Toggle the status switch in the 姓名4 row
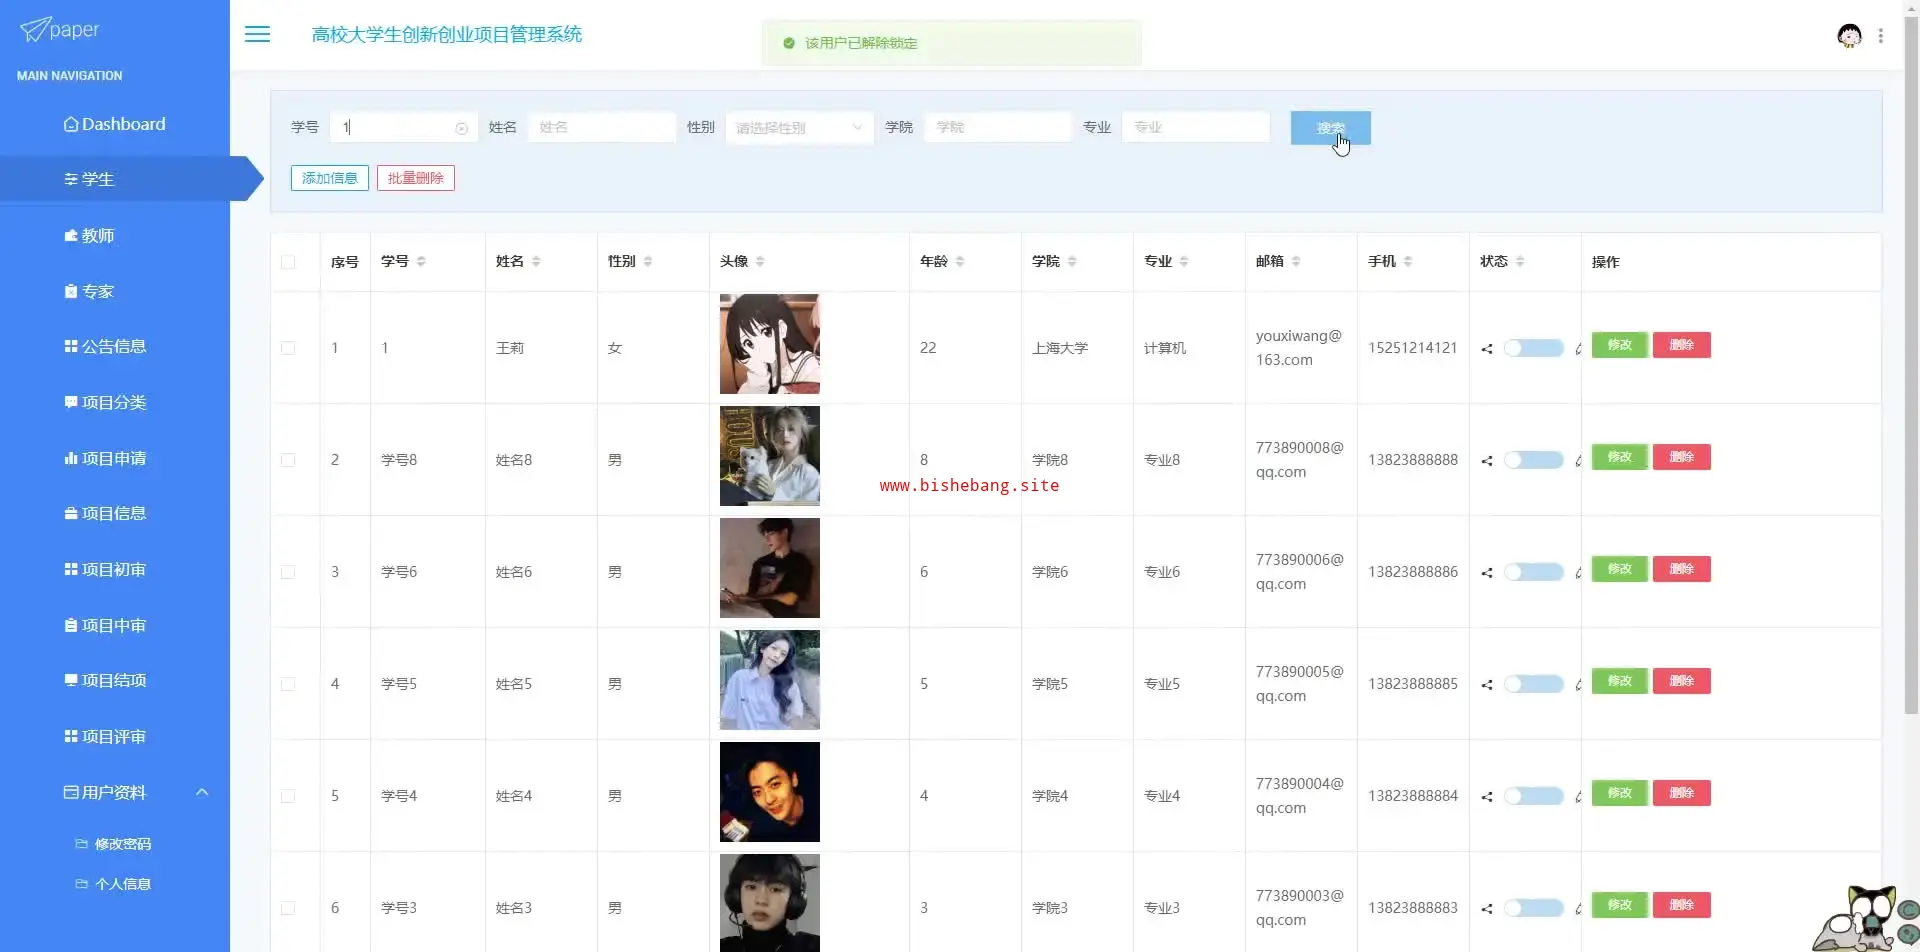 click(1534, 796)
